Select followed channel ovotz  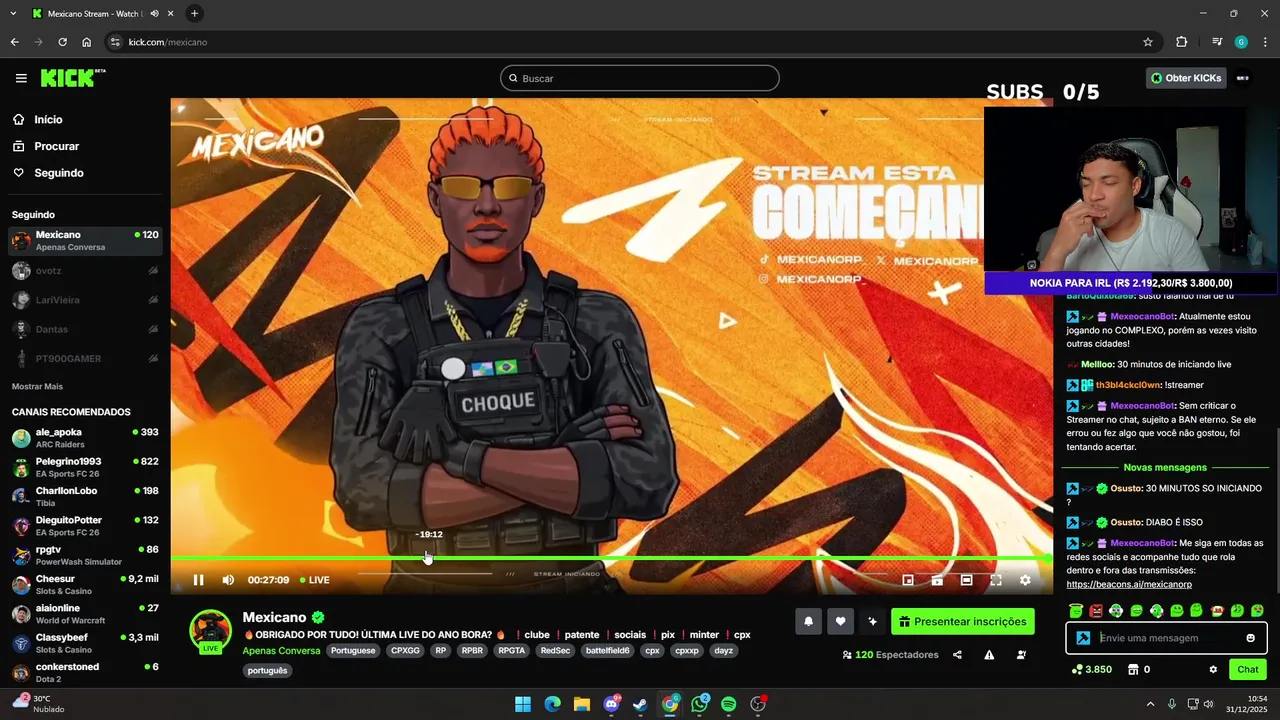pyautogui.click(x=85, y=271)
